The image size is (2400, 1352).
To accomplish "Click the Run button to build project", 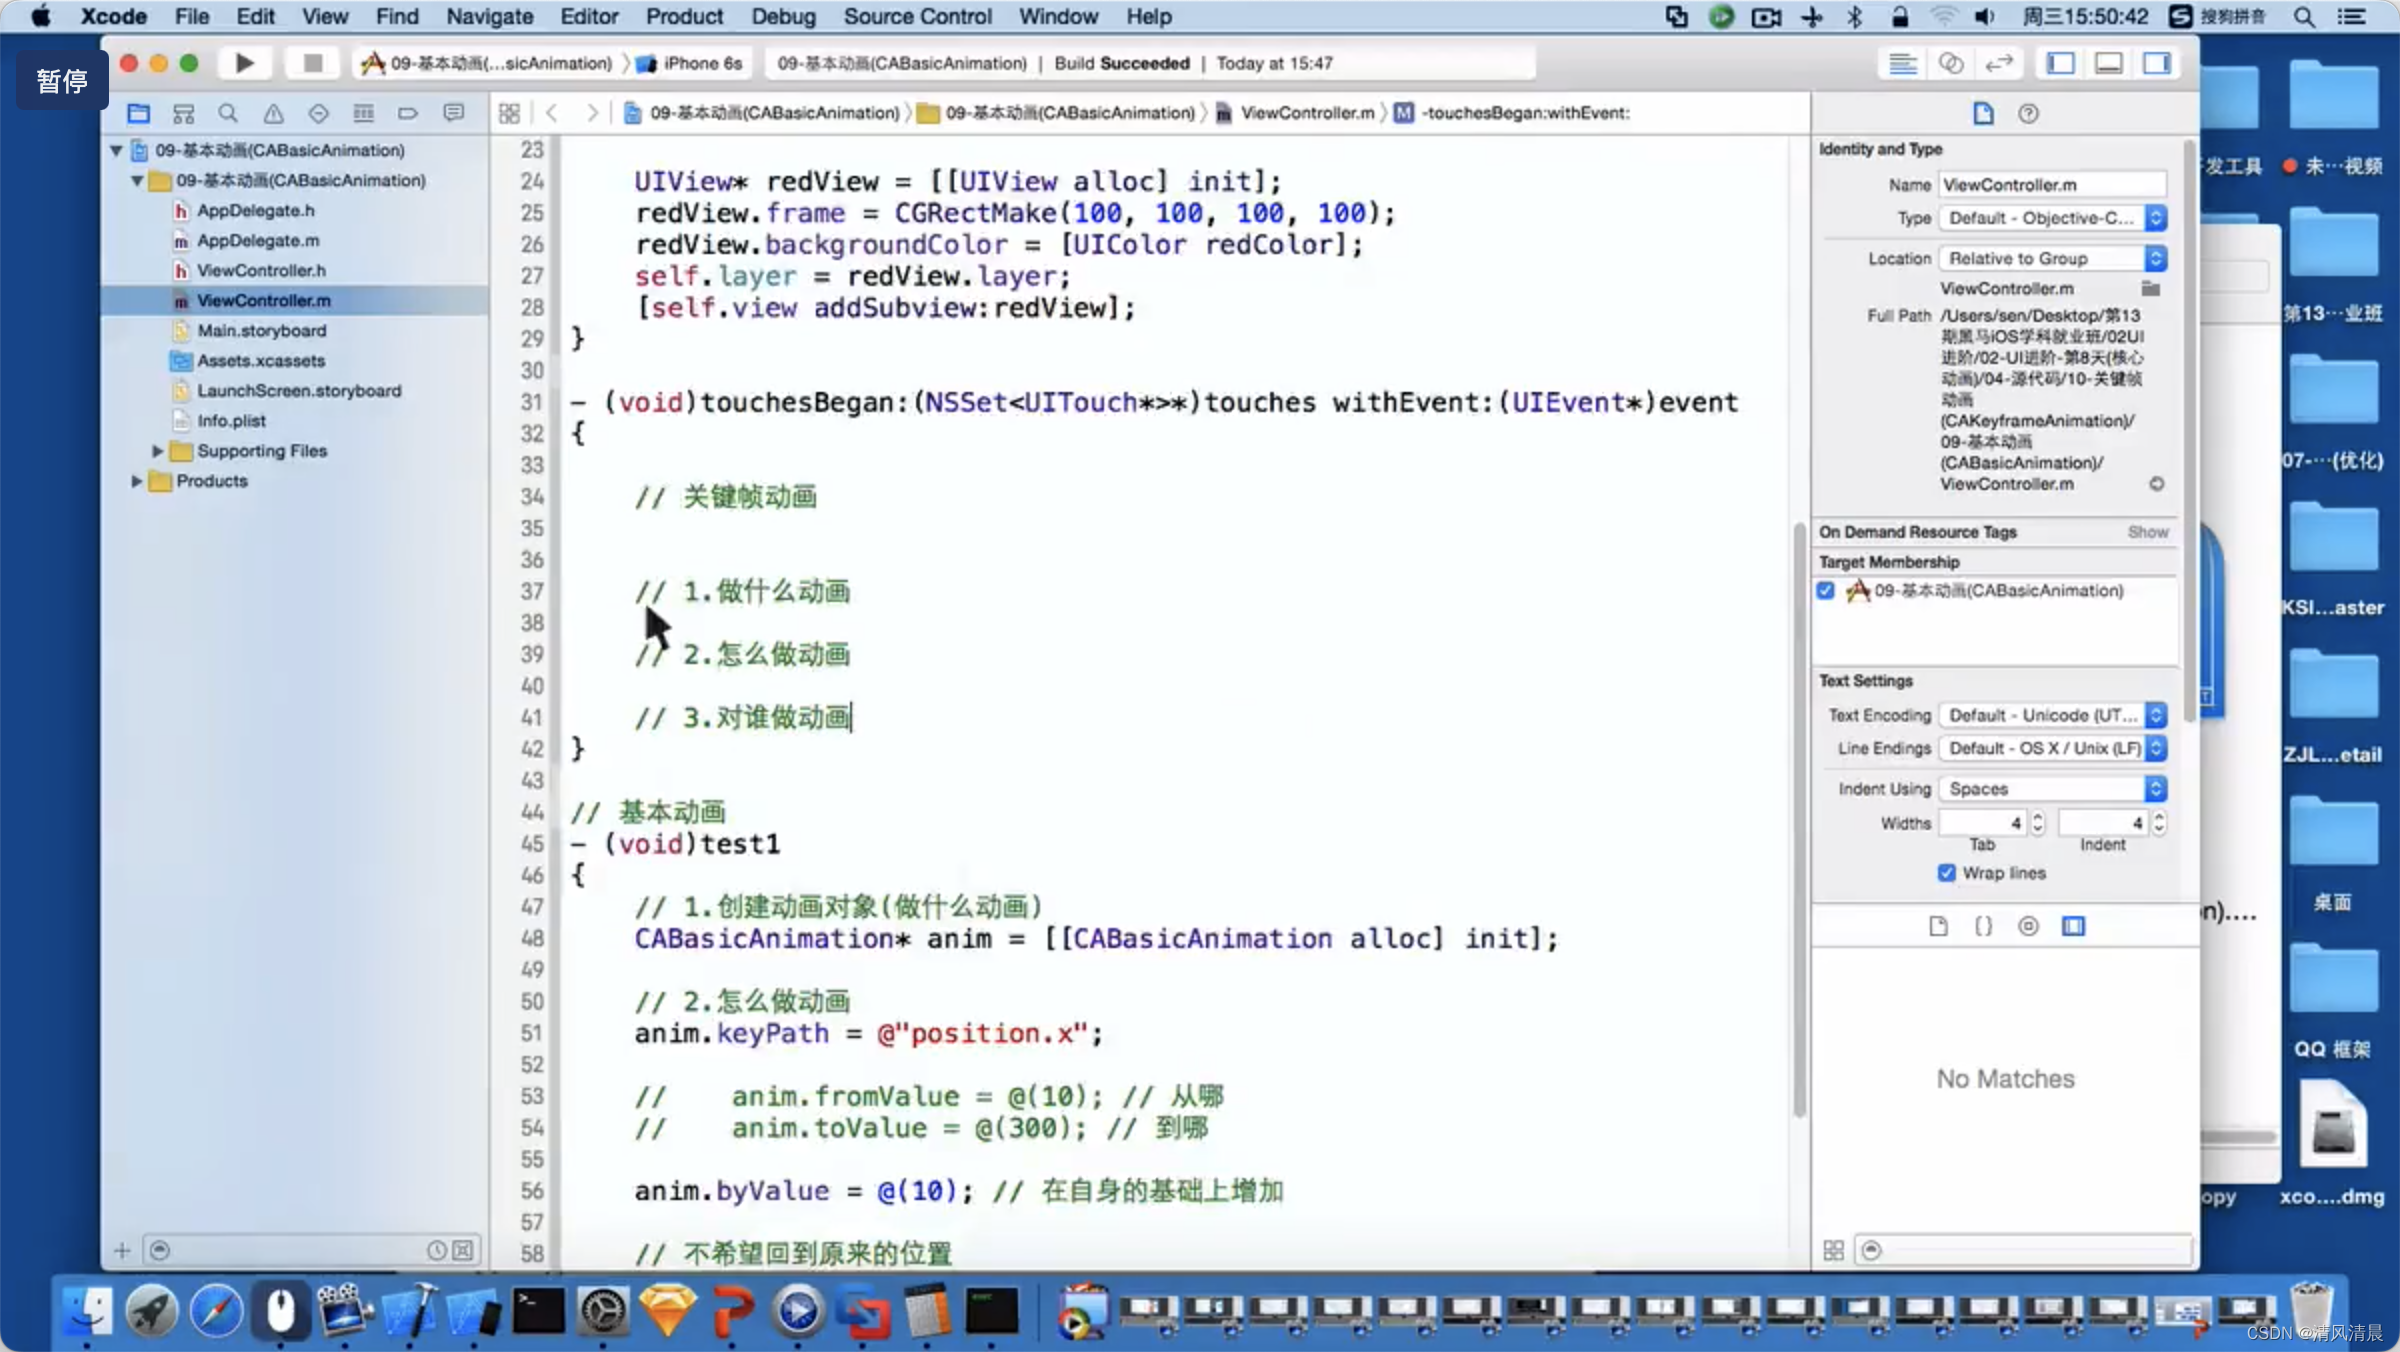I will click(x=242, y=63).
